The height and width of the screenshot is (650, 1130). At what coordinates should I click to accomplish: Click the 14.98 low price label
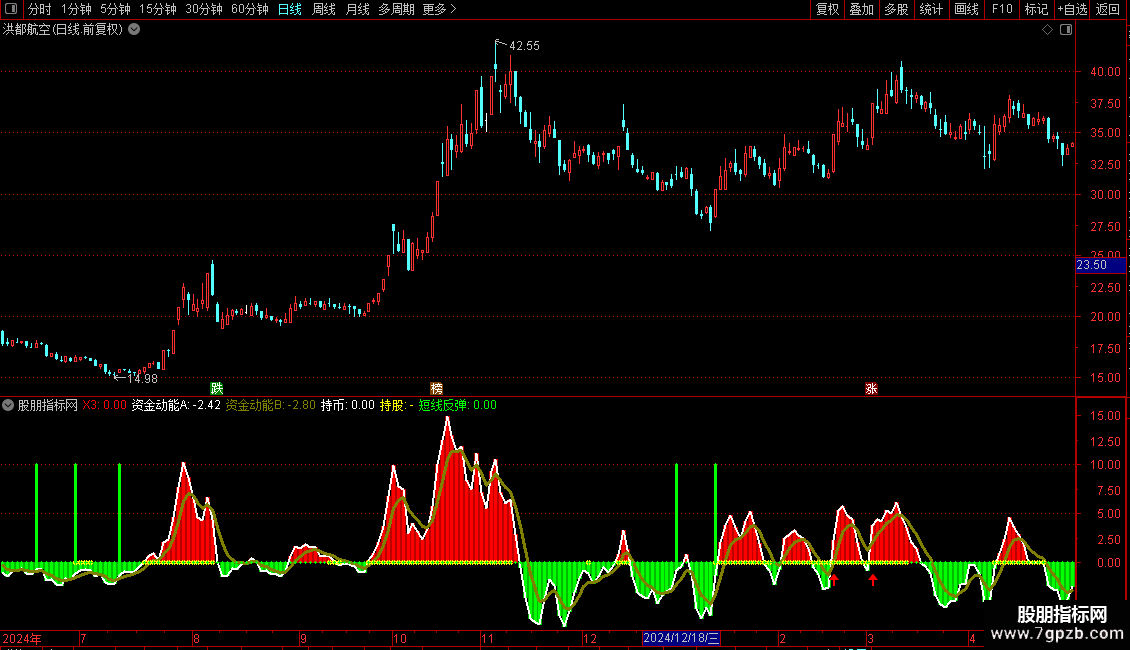coord(142,378)
